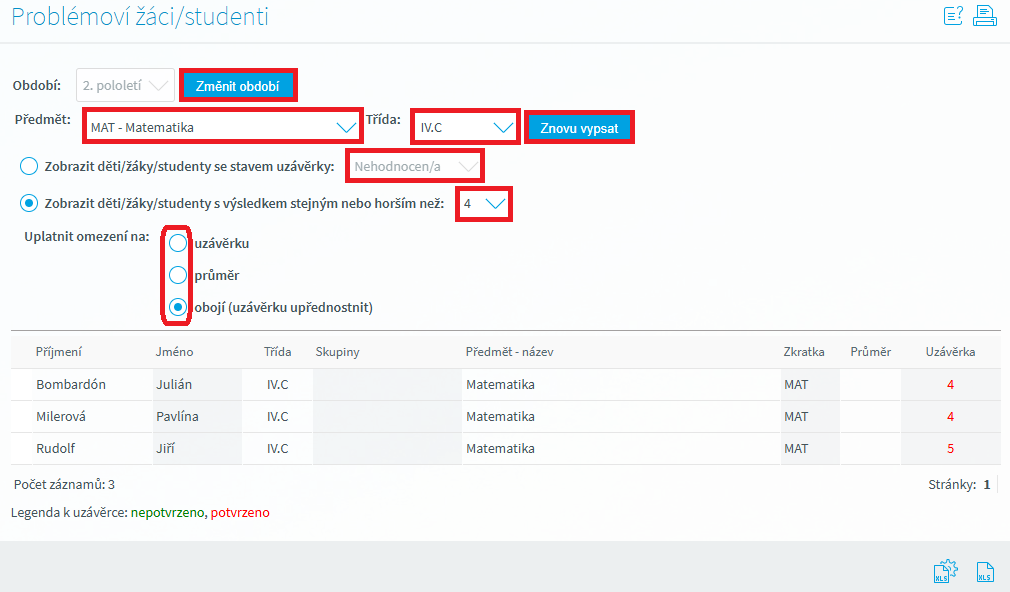Select radio 'výsledkem stejným nebo horším než'

point(29,203)
